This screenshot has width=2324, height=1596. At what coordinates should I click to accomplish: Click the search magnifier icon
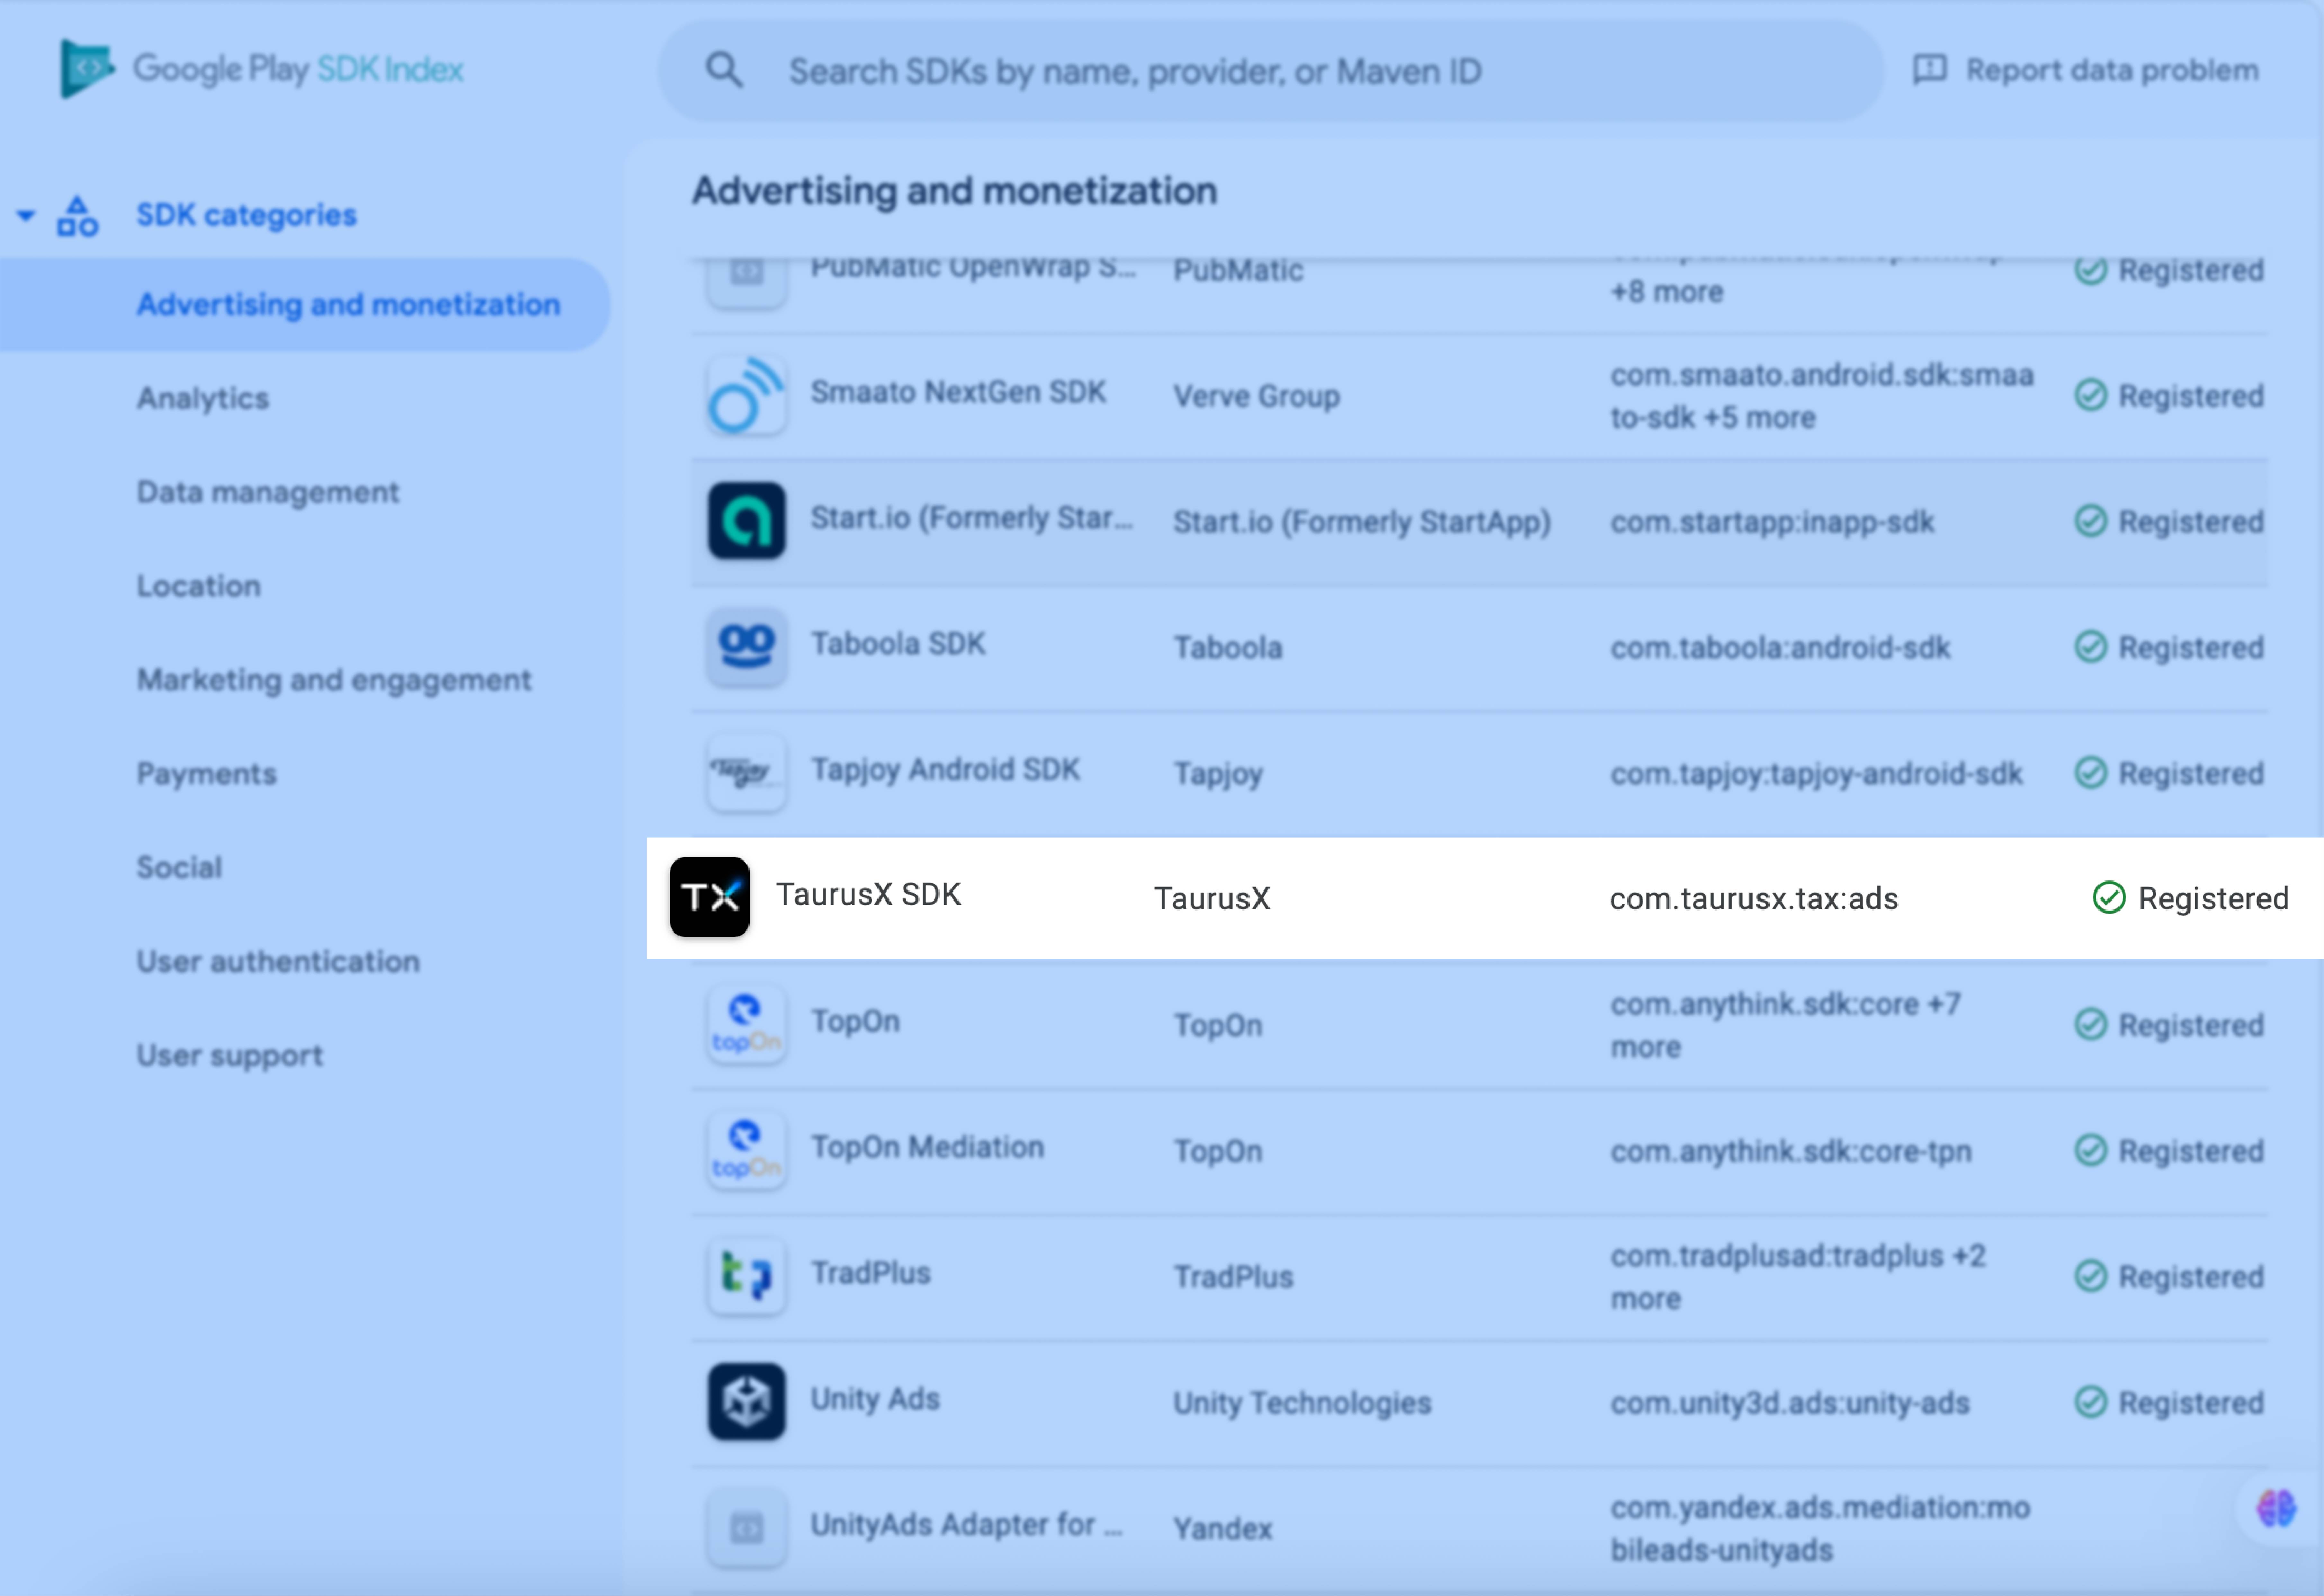[x=724, y=70]
